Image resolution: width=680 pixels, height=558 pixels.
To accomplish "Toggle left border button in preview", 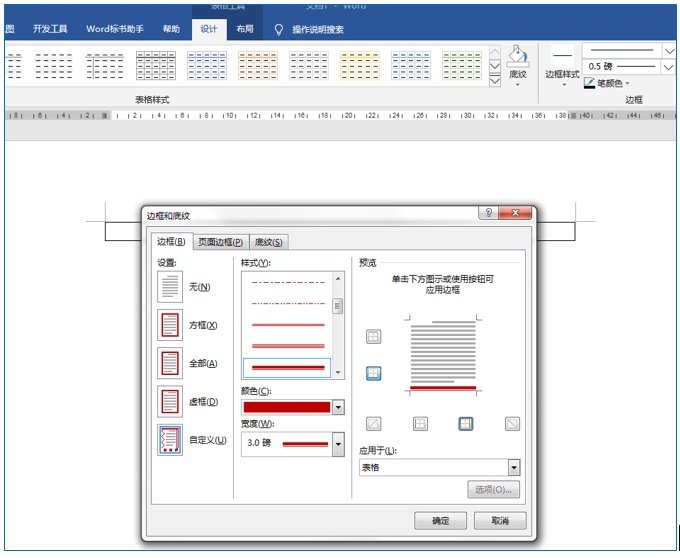I will coord(420,424).
